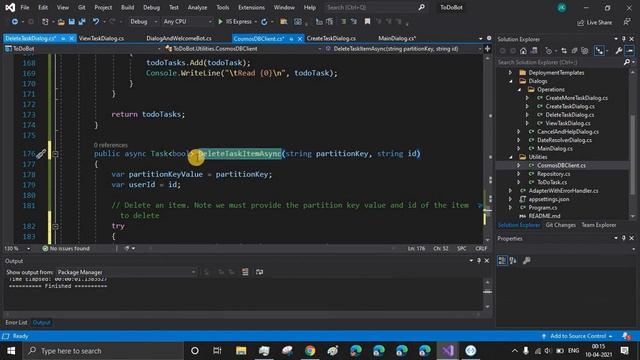
Task: Click the 0 references CodeLens link
Action: pos(111,145)
